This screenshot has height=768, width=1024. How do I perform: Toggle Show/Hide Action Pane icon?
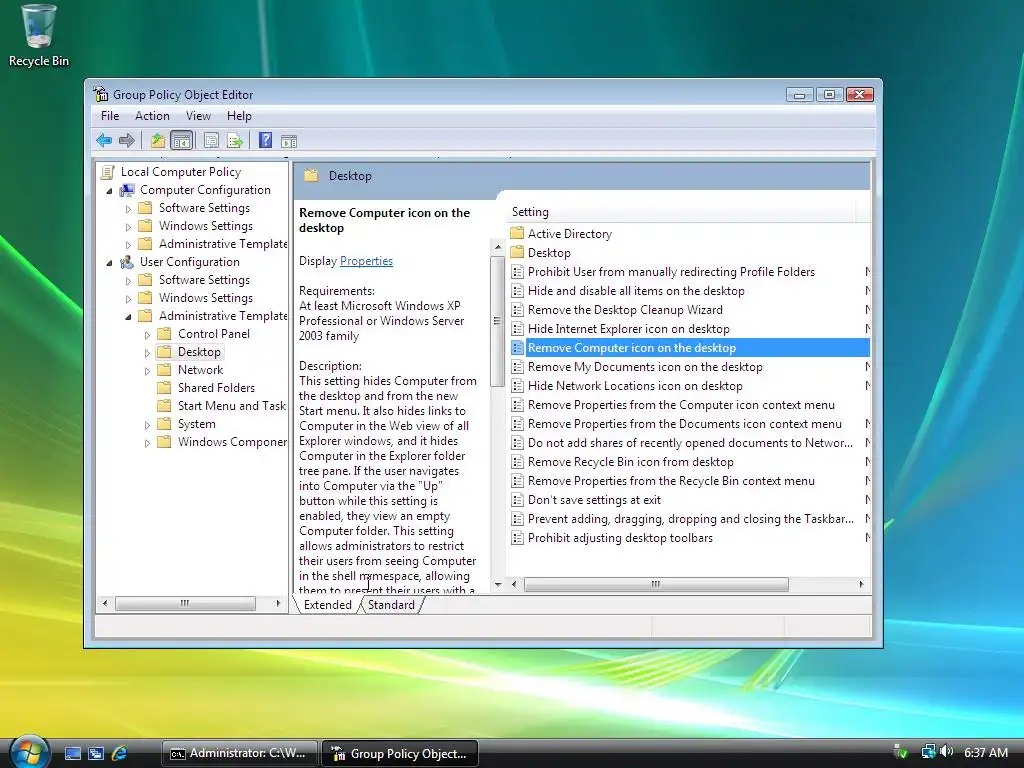(x=289, y=140)
